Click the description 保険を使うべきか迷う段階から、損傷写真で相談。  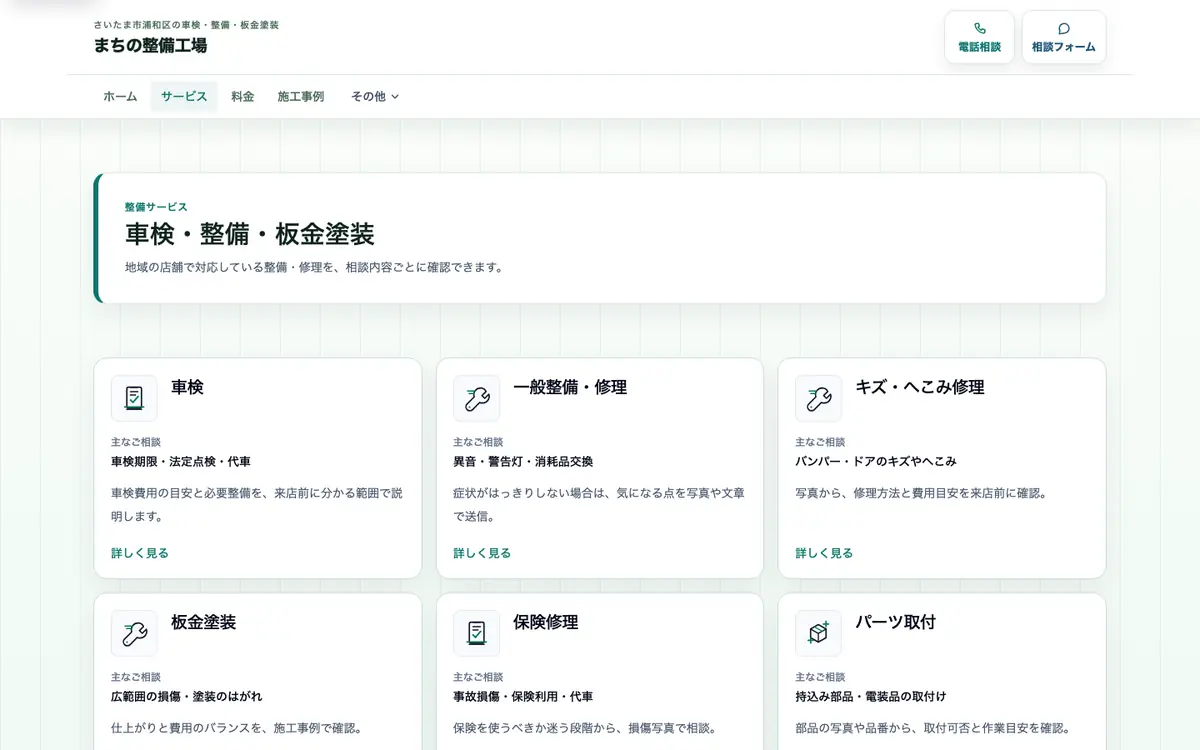(585, 728)
